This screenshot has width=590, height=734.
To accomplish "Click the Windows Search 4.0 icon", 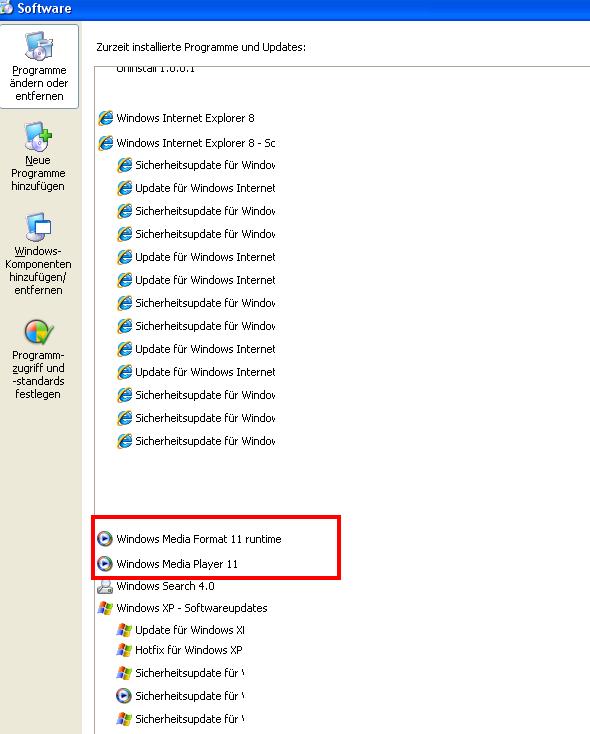I will coord(105,586).
